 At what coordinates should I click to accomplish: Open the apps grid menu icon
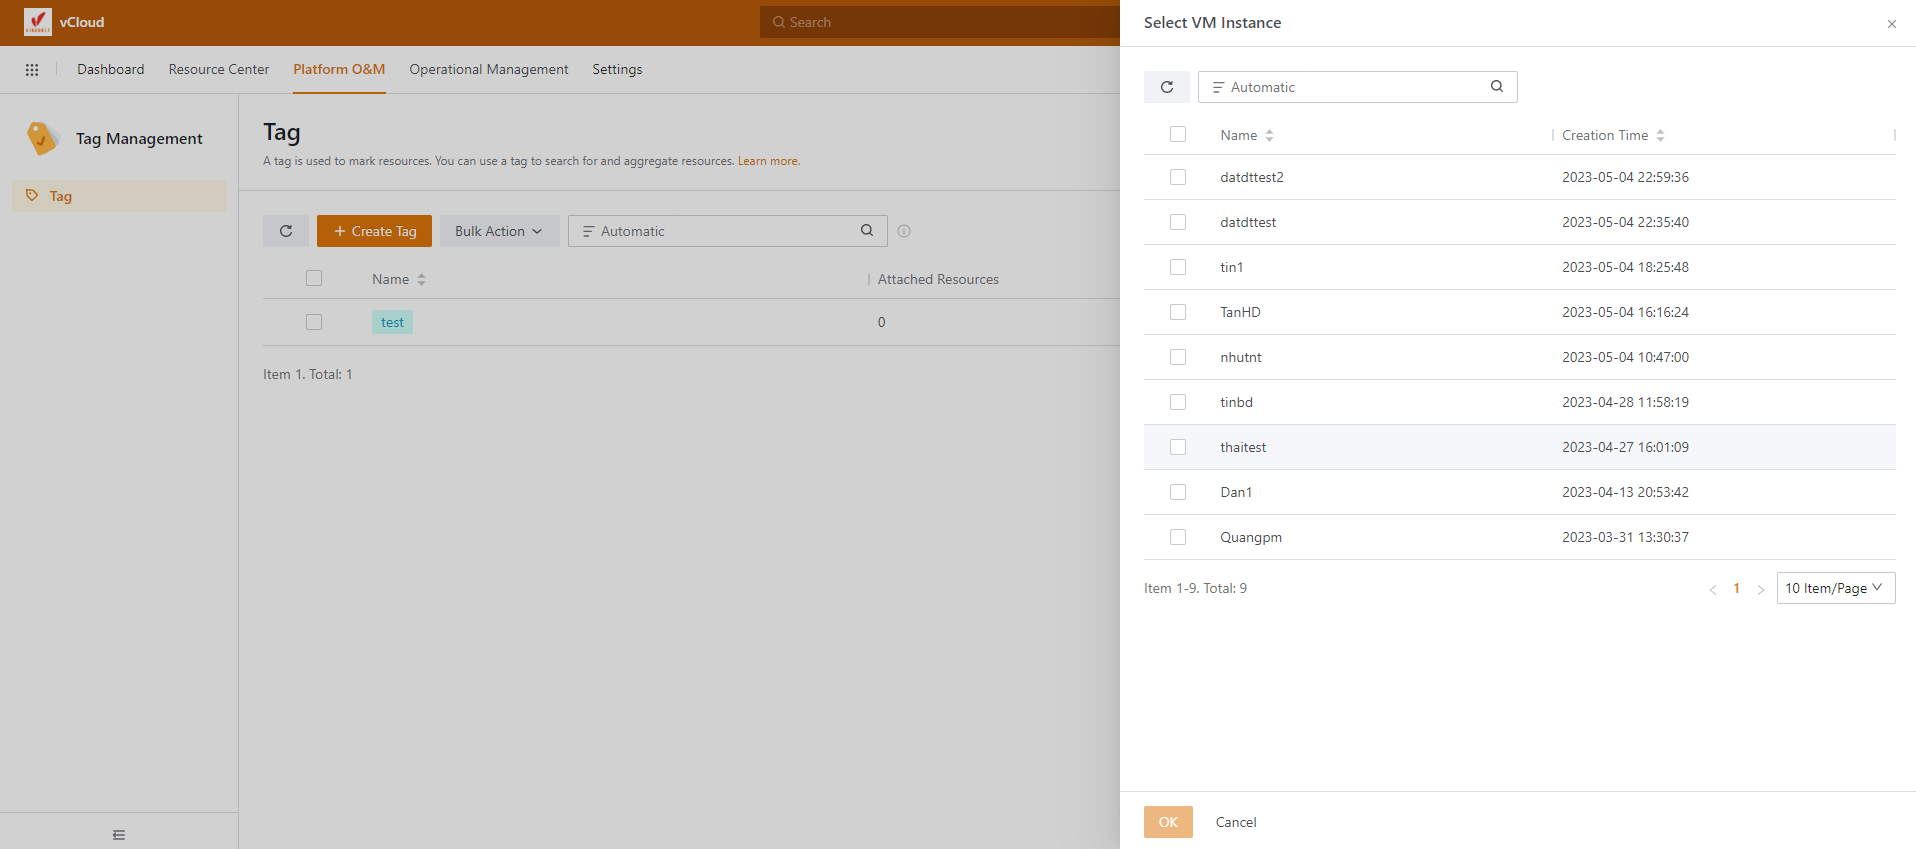coord(32,70)
